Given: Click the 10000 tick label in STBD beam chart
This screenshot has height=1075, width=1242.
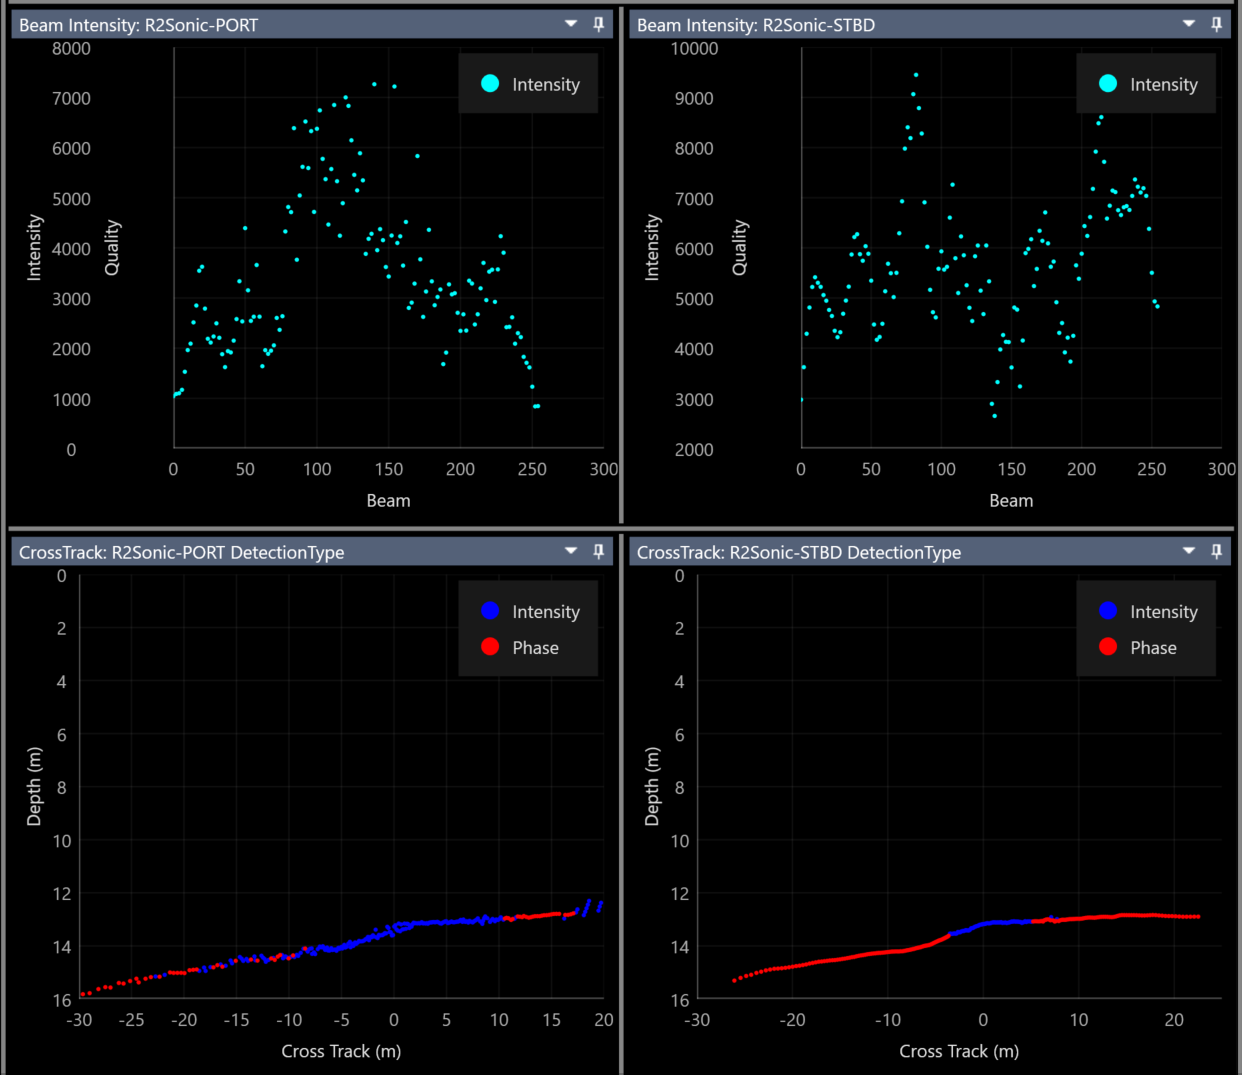Looking at the screenshot, I should click(x=694, y=48).
